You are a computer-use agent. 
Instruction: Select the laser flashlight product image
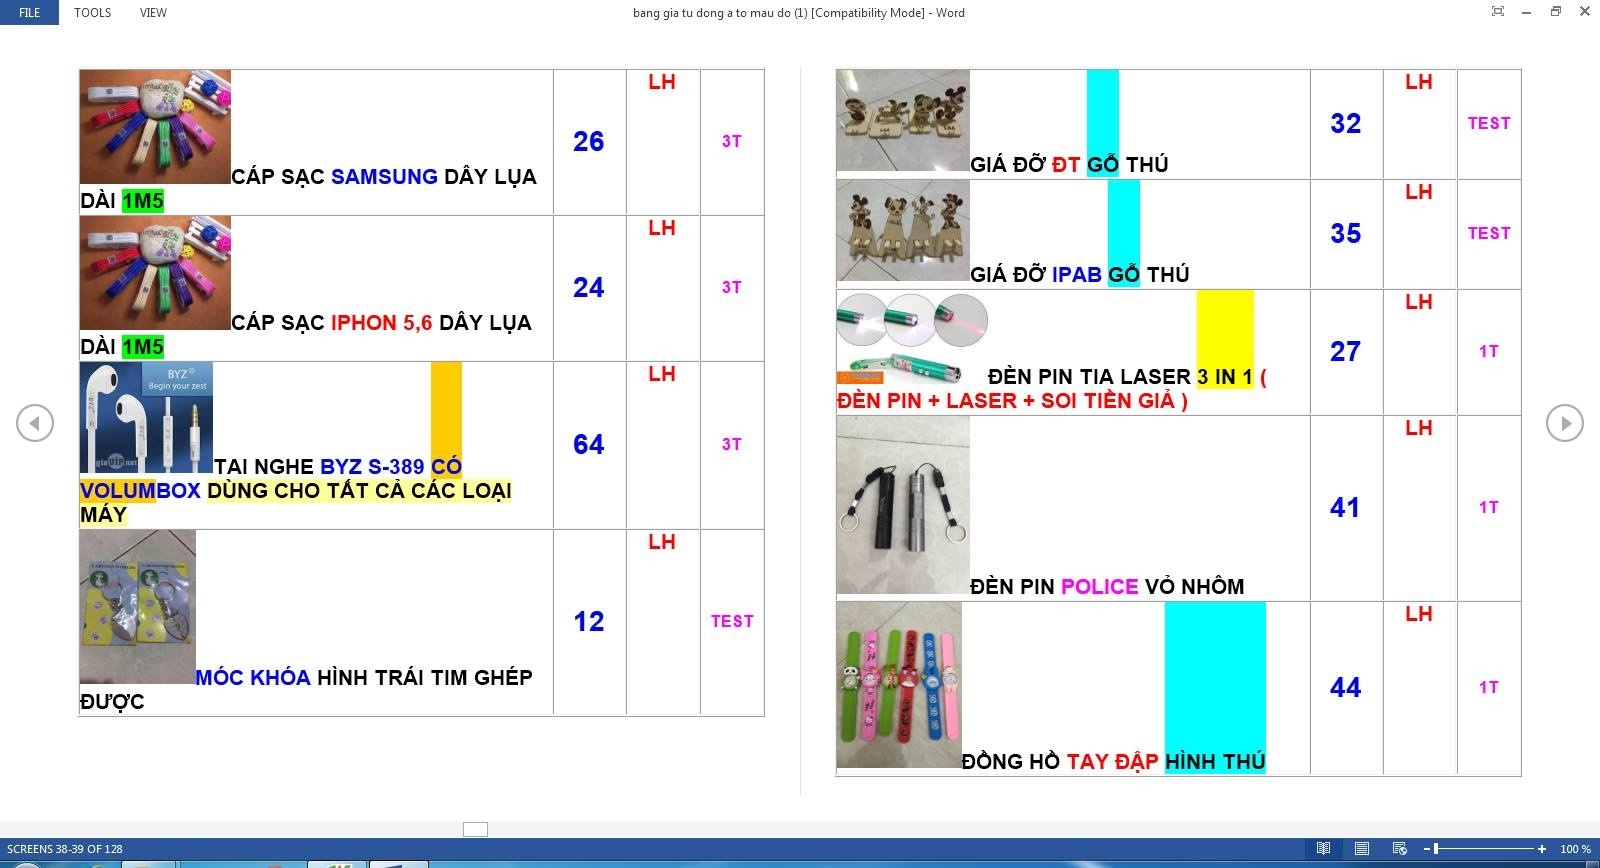913,338
